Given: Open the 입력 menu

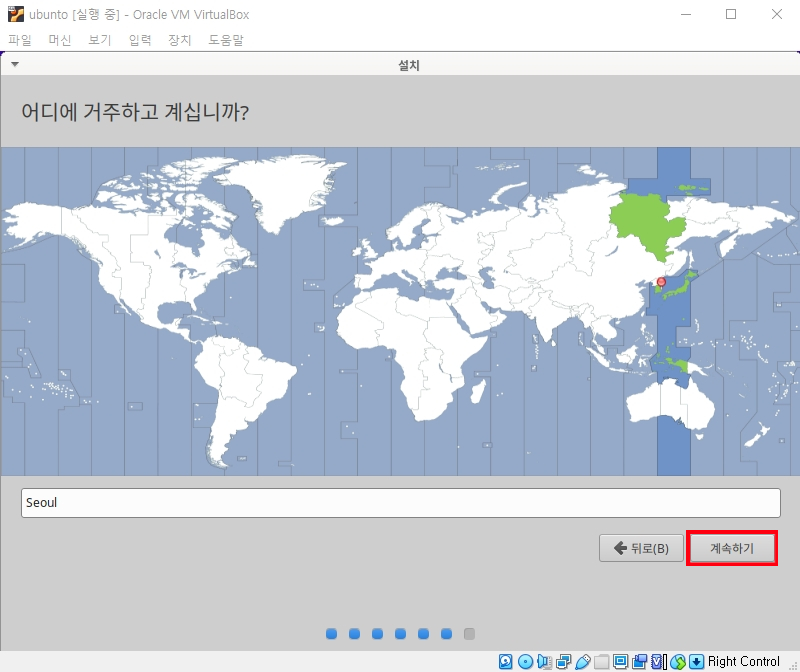Looking at the screenshot, I should (140, 40).
